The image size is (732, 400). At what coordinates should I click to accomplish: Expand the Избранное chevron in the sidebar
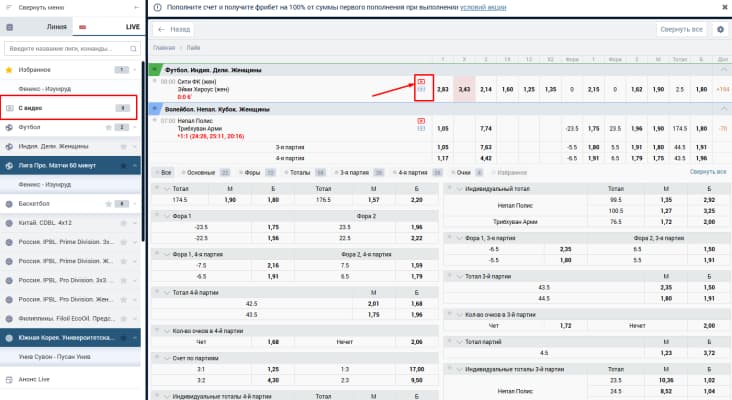point(135,70)
